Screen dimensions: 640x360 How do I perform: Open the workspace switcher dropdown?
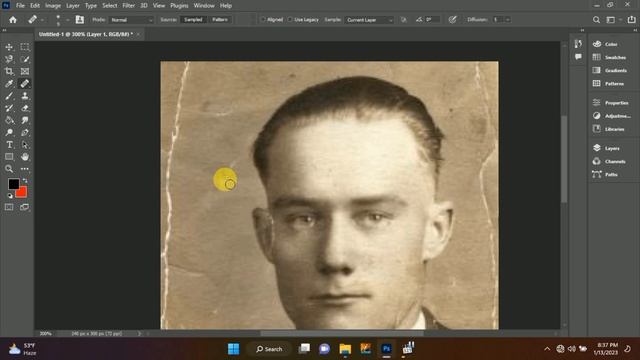coord(613,20)
